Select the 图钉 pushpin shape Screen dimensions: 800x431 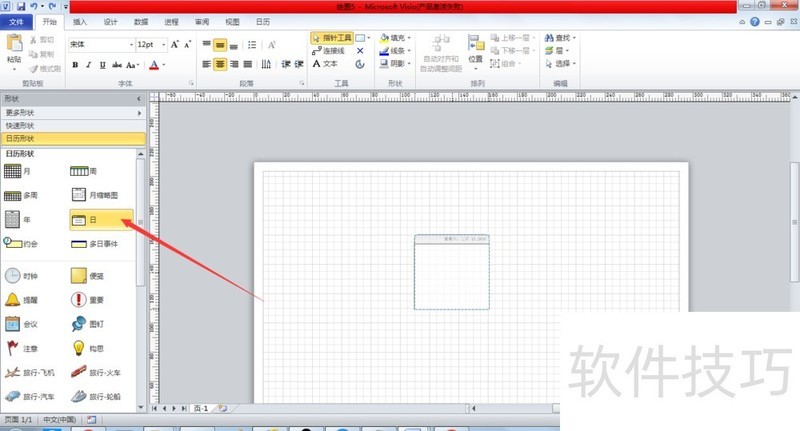click(87, 324)
